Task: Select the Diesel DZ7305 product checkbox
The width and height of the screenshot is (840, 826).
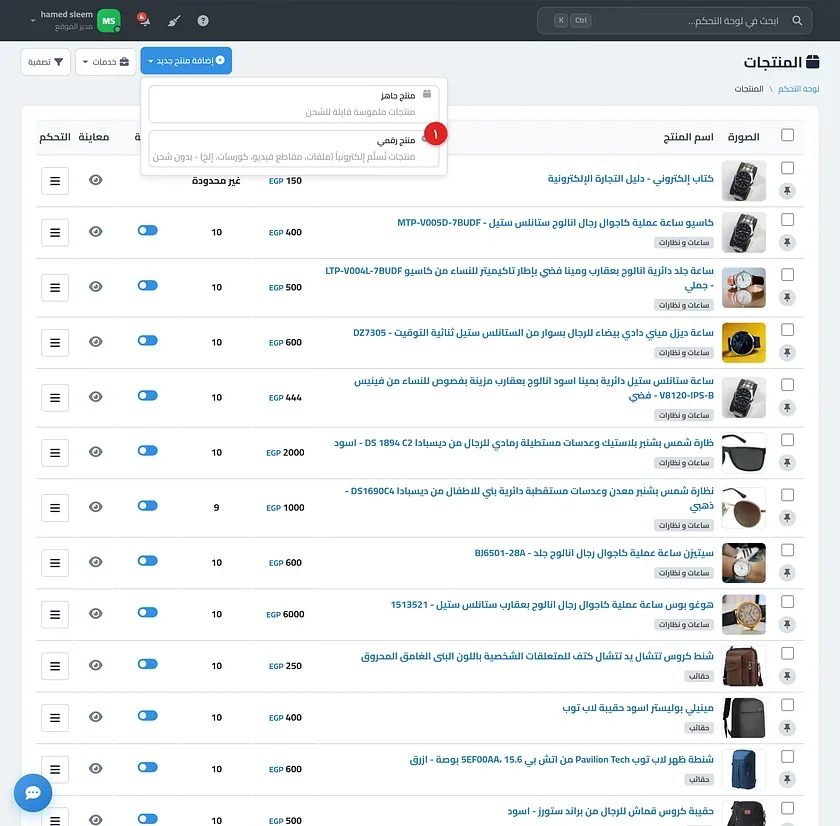Action: tap(788, 329)
